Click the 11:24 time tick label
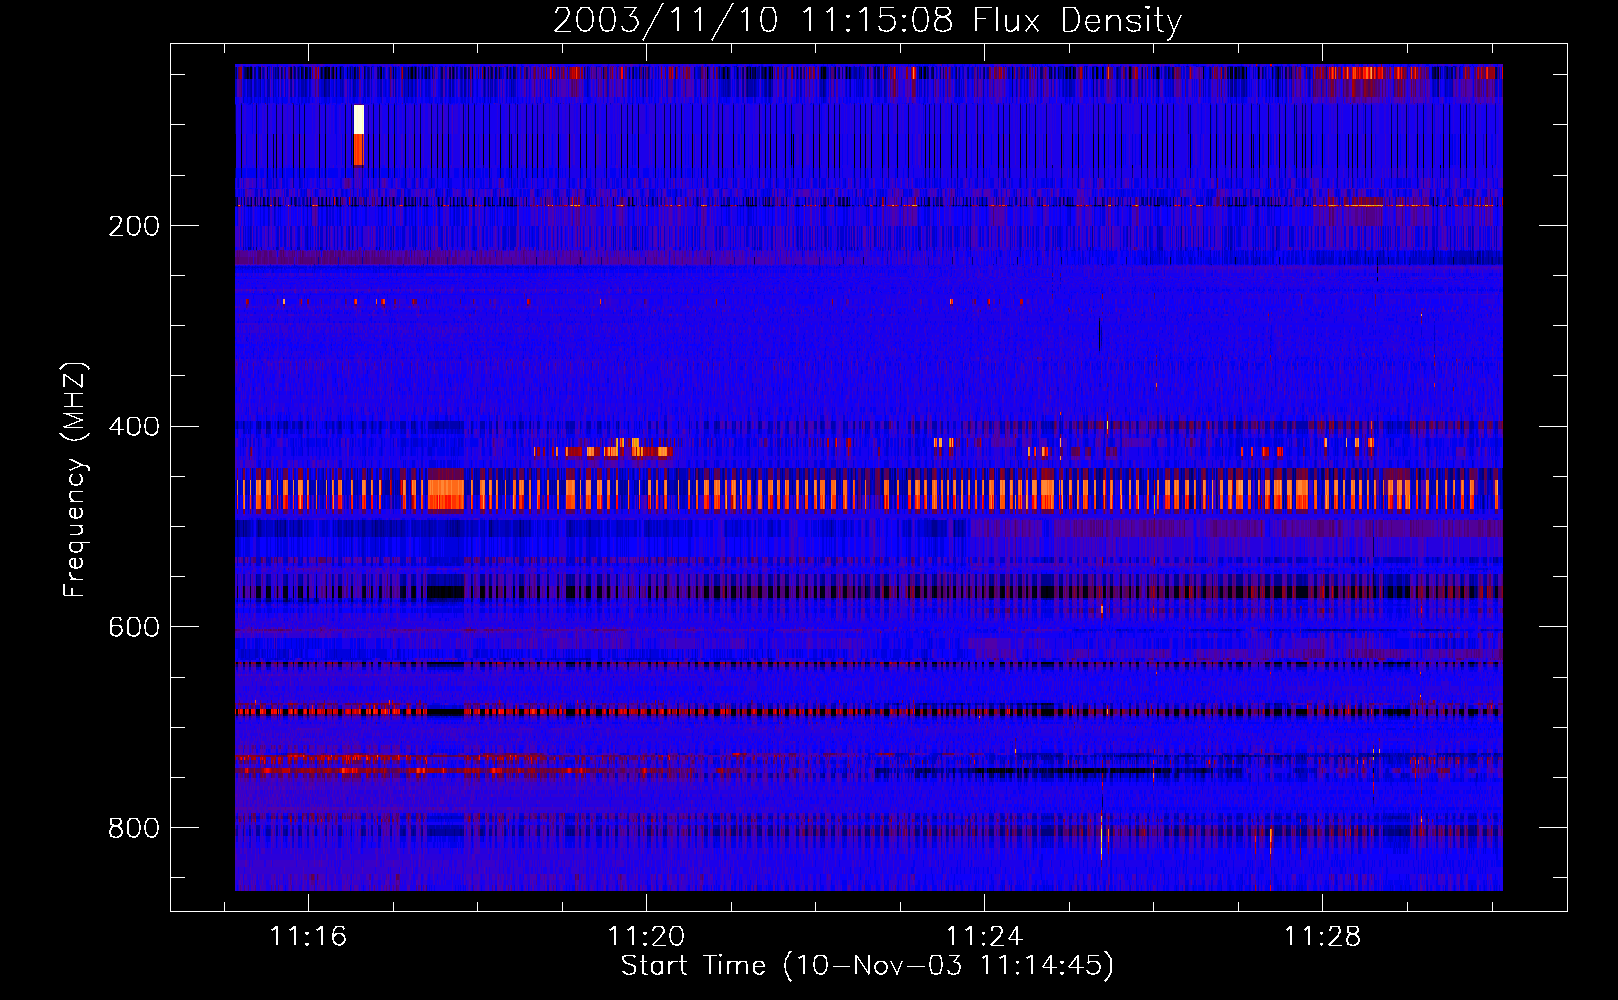Image resolution: width=1618 pixels, height=1000 pixels. pos(984,936)
